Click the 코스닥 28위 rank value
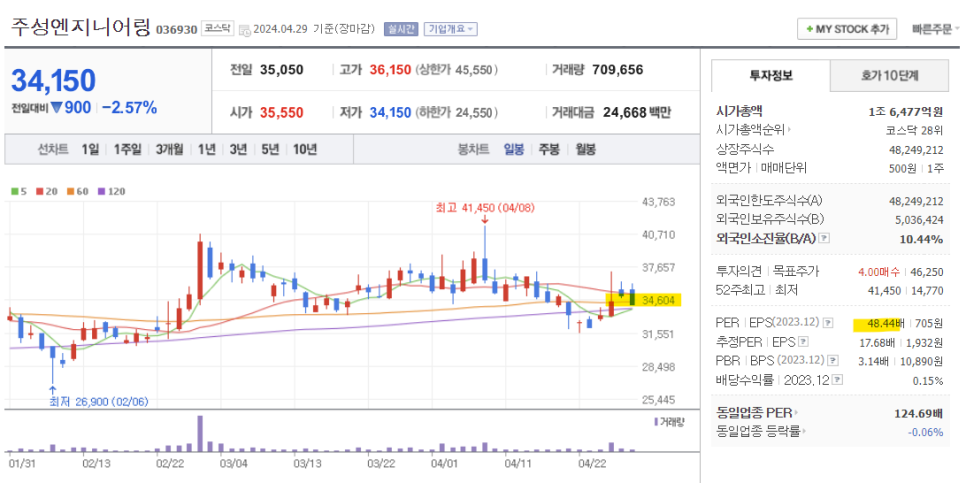The image size is (966, 483). [x=914, y=130]
